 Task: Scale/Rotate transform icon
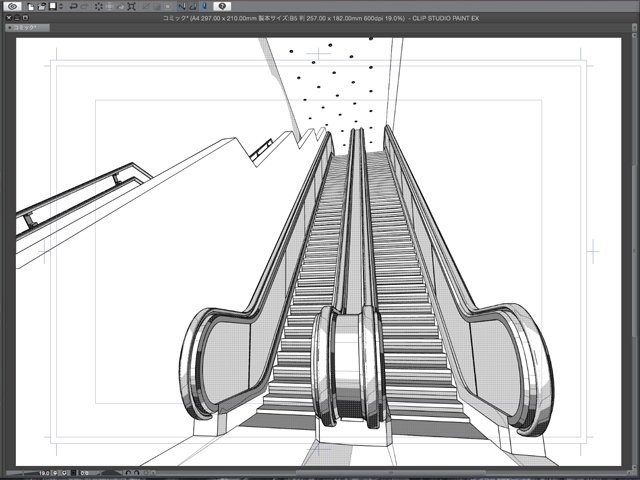click(131, 6)
